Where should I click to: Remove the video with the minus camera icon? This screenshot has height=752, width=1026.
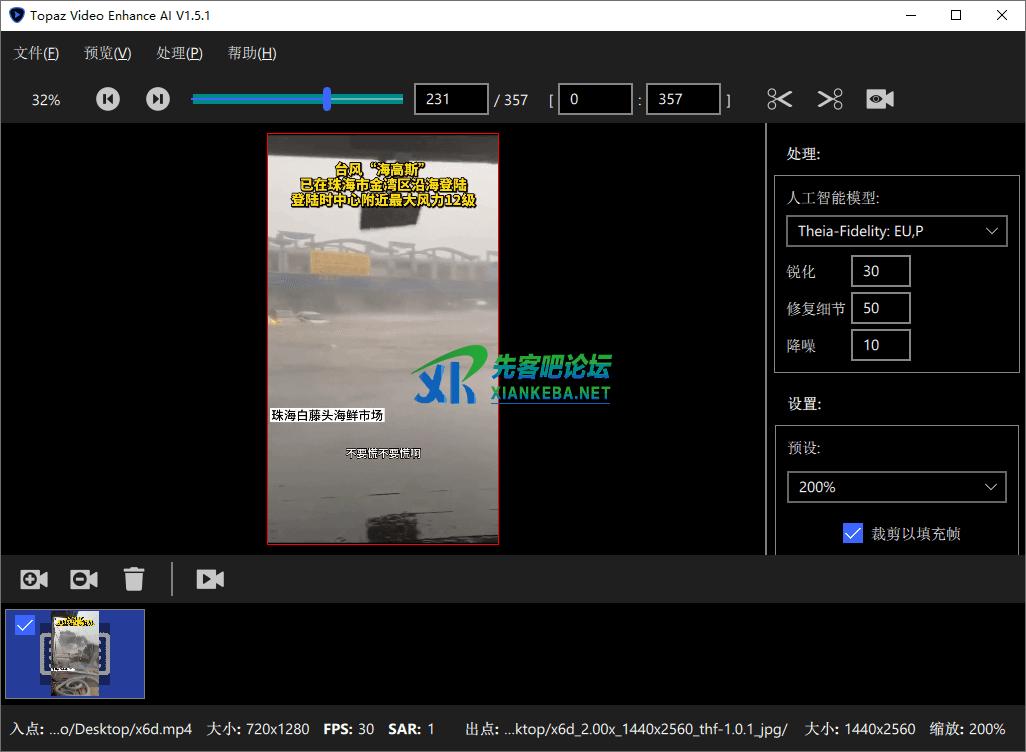click(84, 579)
